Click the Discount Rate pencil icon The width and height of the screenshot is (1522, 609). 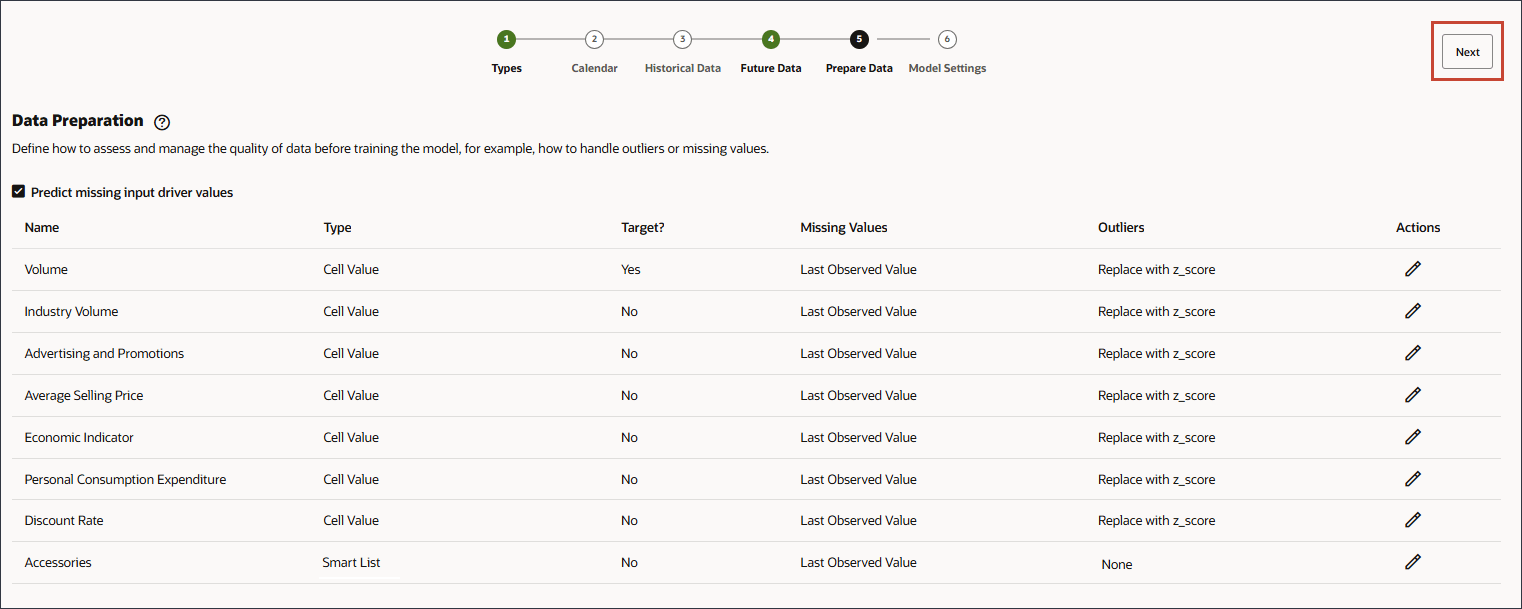pyautogui.click(x=1412, y=520)
